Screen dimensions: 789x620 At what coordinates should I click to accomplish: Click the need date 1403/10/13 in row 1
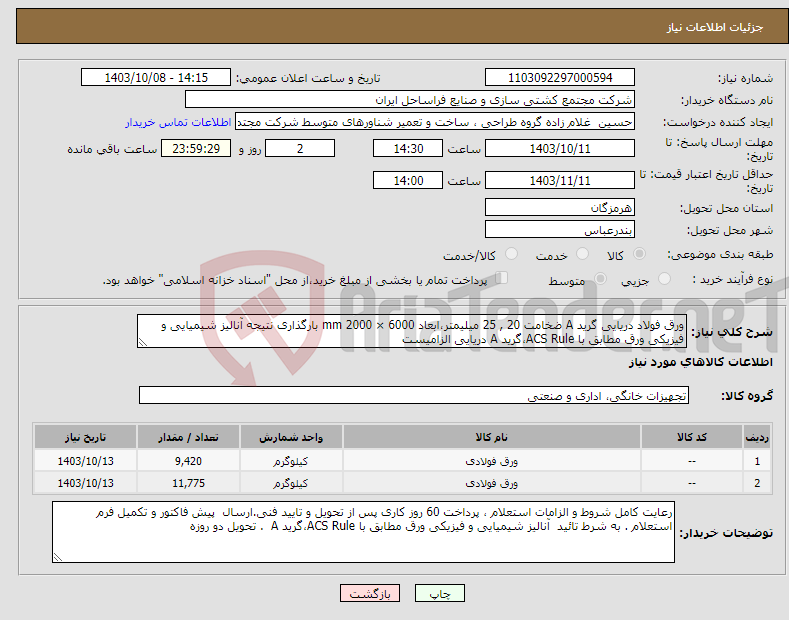click(86, 460)
